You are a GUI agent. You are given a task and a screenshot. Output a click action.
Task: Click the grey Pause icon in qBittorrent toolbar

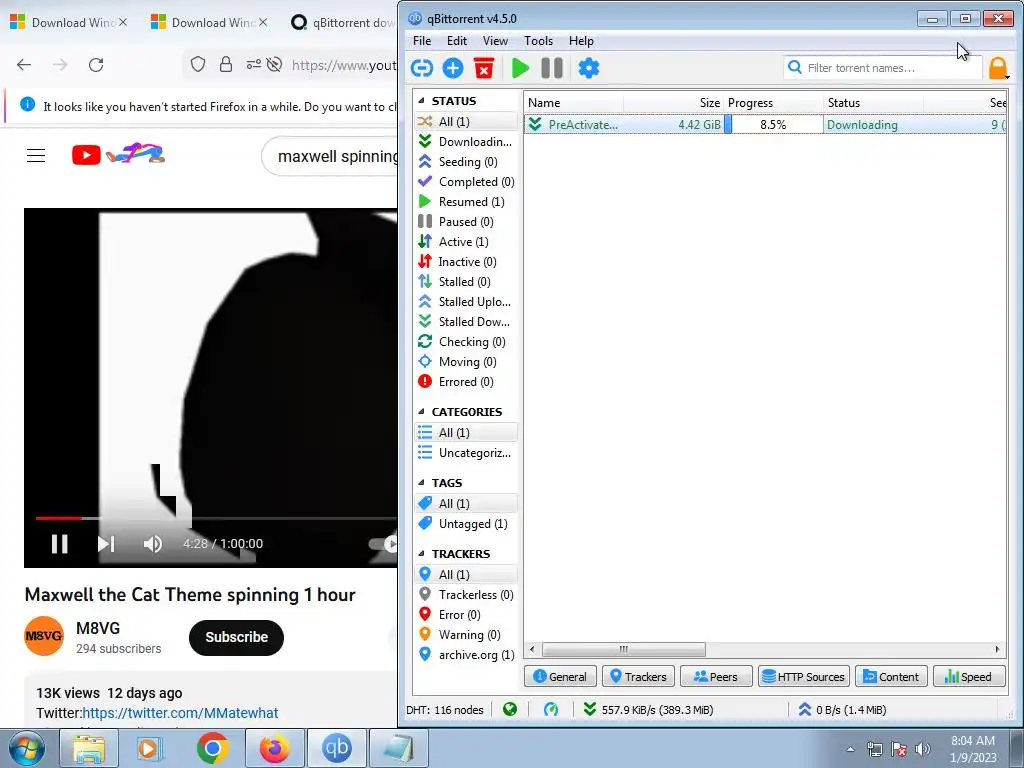pyautogui.click(x=552, y=68)
